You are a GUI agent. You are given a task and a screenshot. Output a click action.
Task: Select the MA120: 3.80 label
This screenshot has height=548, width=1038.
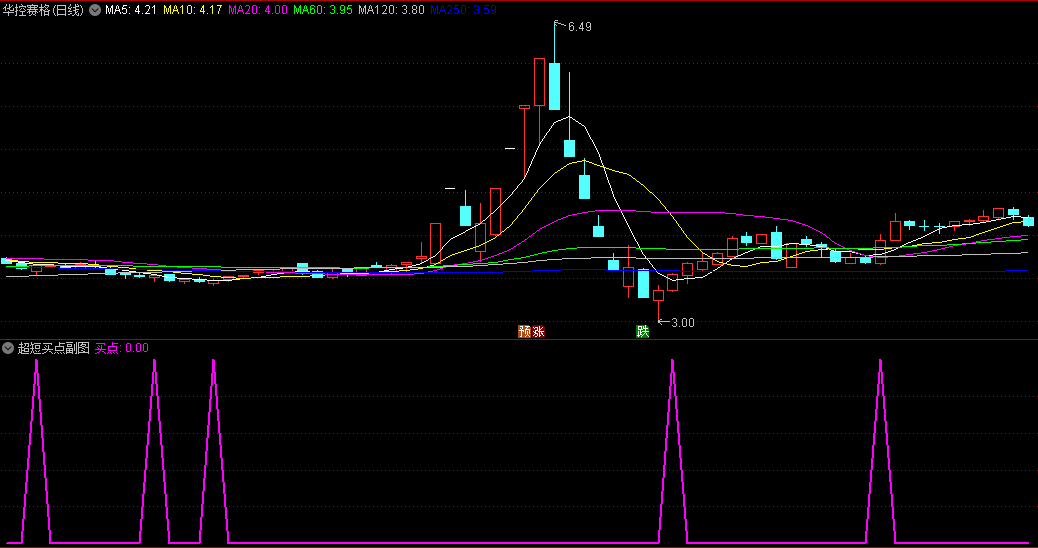[x=390, y=9]
